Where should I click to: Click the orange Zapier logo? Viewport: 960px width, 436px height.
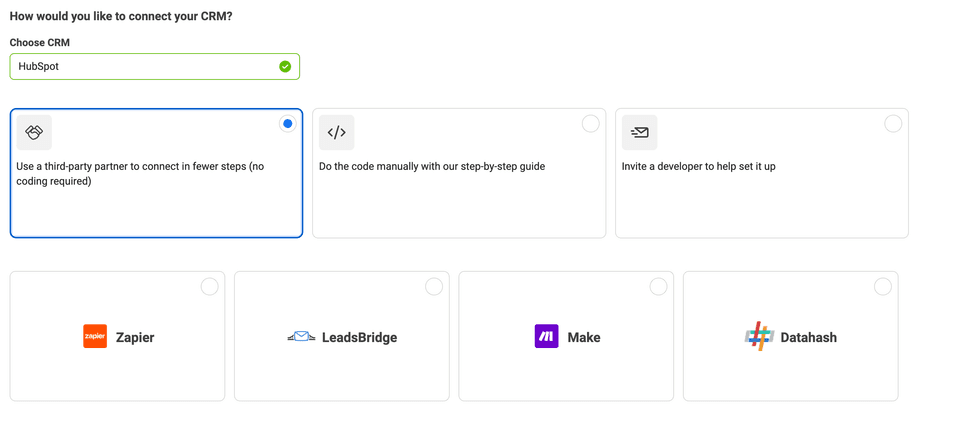click(95, 336)
